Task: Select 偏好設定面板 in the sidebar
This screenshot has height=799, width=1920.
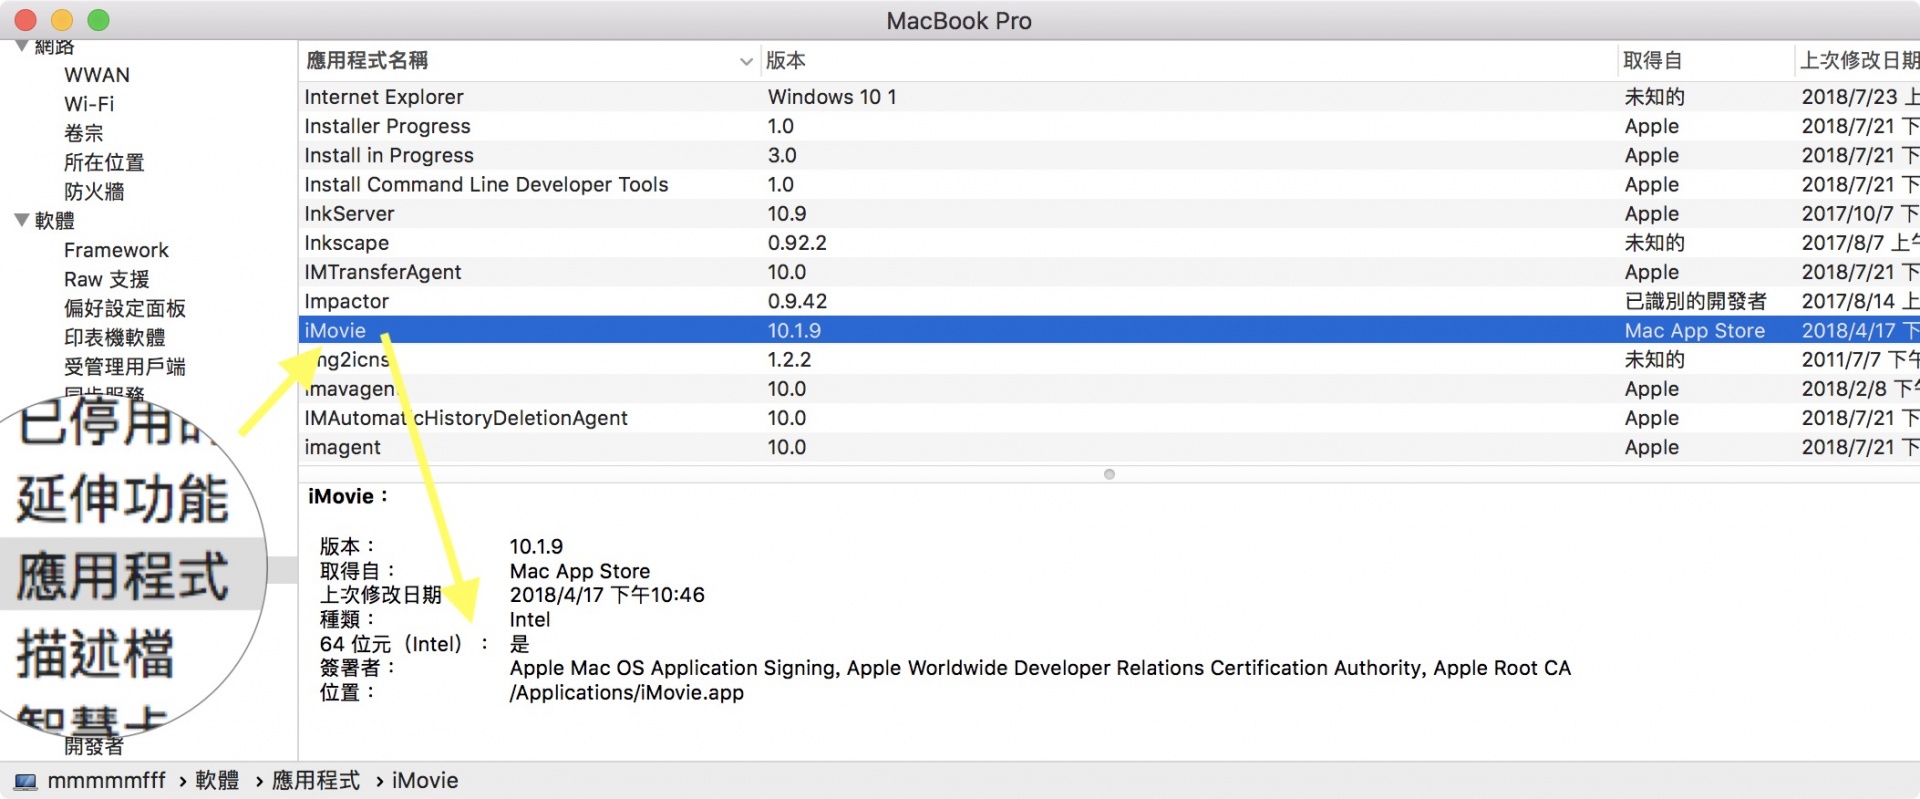Action: click(x=125, y=308)
